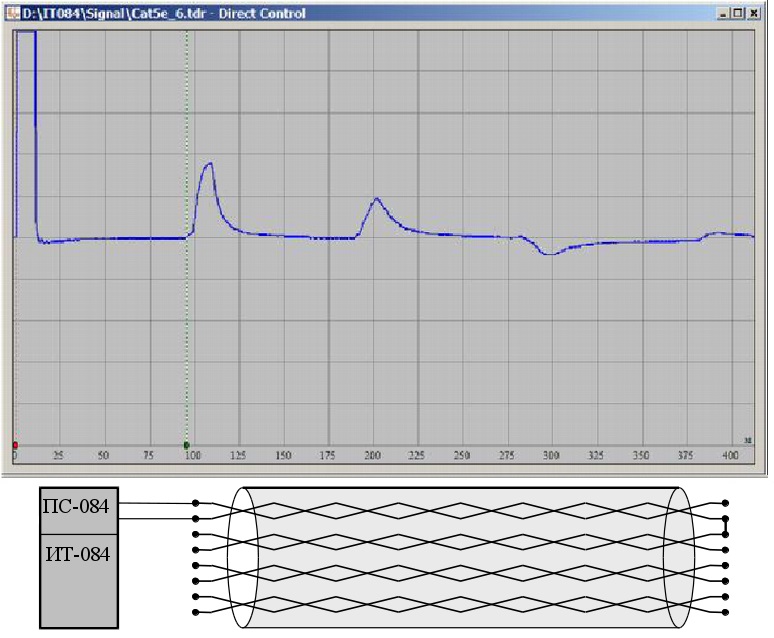774x638 pixels.
Task: Select the green measurement cursor marker
Action: [187, 445]
